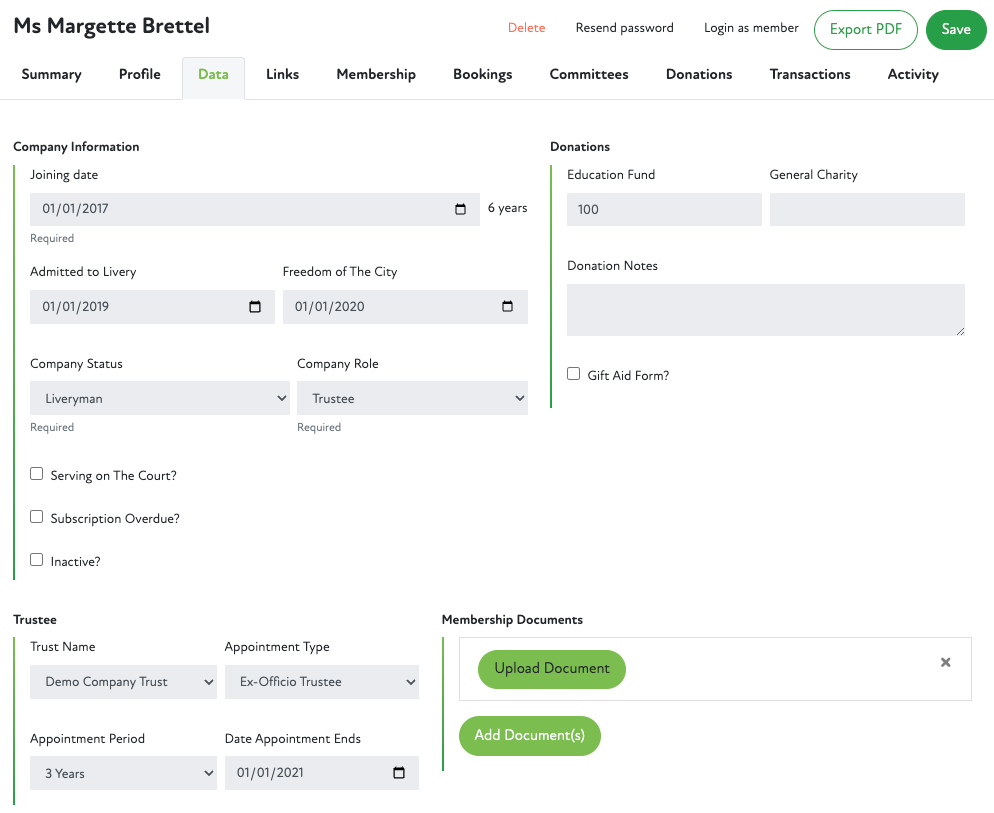Open the Joining date calendar picker icon
994x813 pixels.
460,209
